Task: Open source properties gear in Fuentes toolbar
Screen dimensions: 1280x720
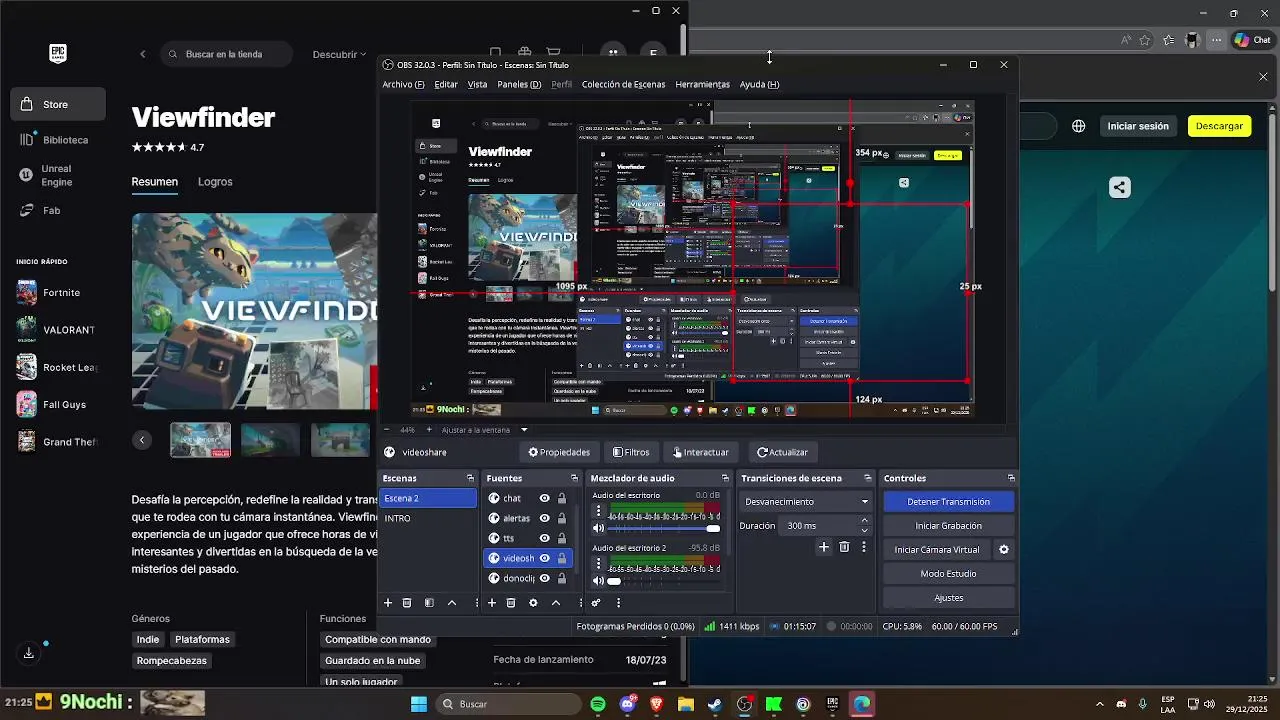Action: tap(533, 603)
